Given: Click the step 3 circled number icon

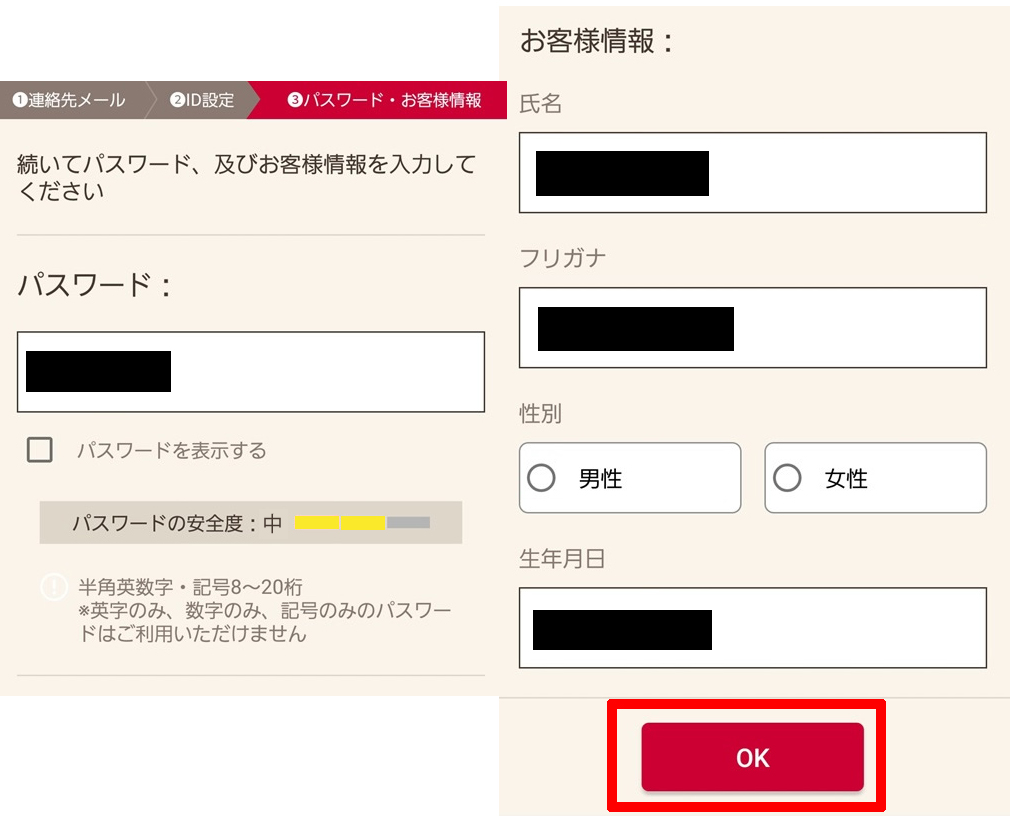Looking at the screenshot, I should click(295, 100).
